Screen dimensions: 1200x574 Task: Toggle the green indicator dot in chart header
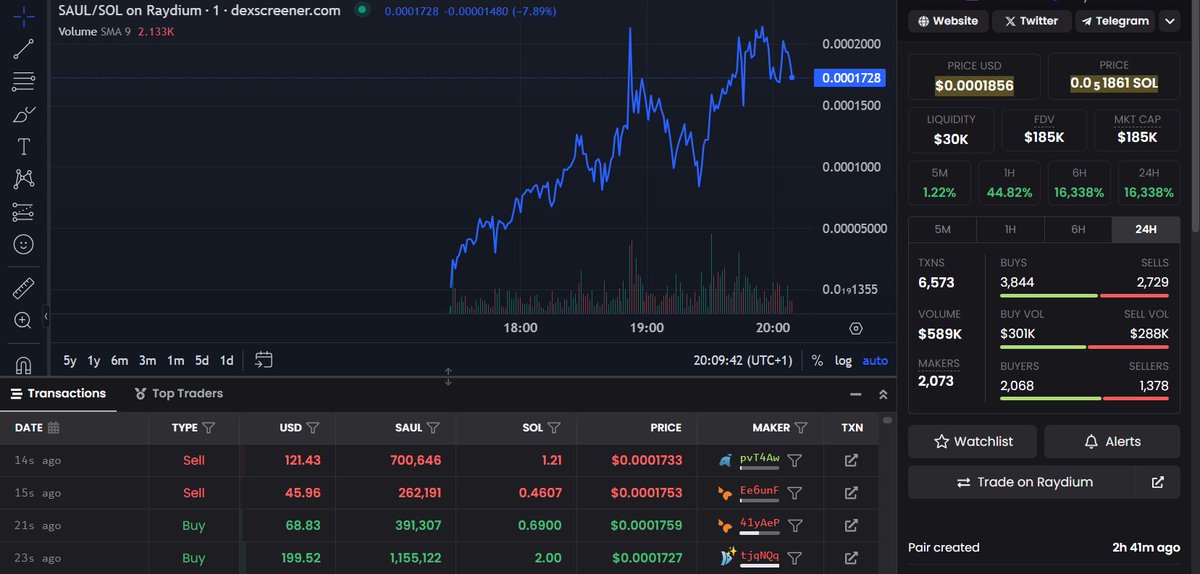(x=362, y=10)
